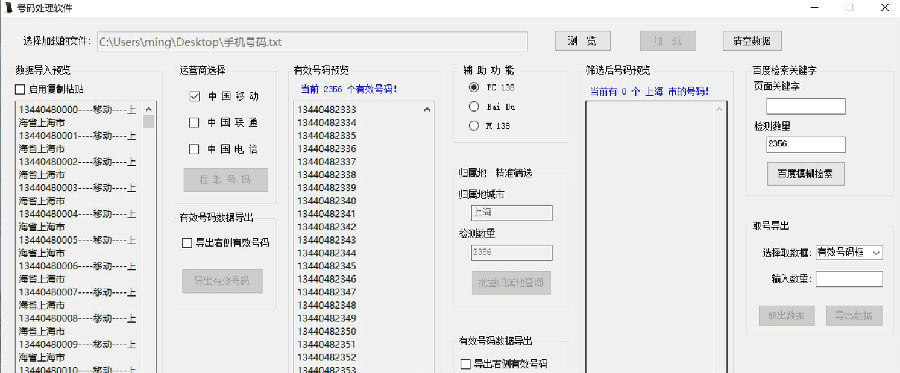Select number 13440482334 in valid list
Image resolution: width=900 pixels, height=373 pixels.
(327, 122)
